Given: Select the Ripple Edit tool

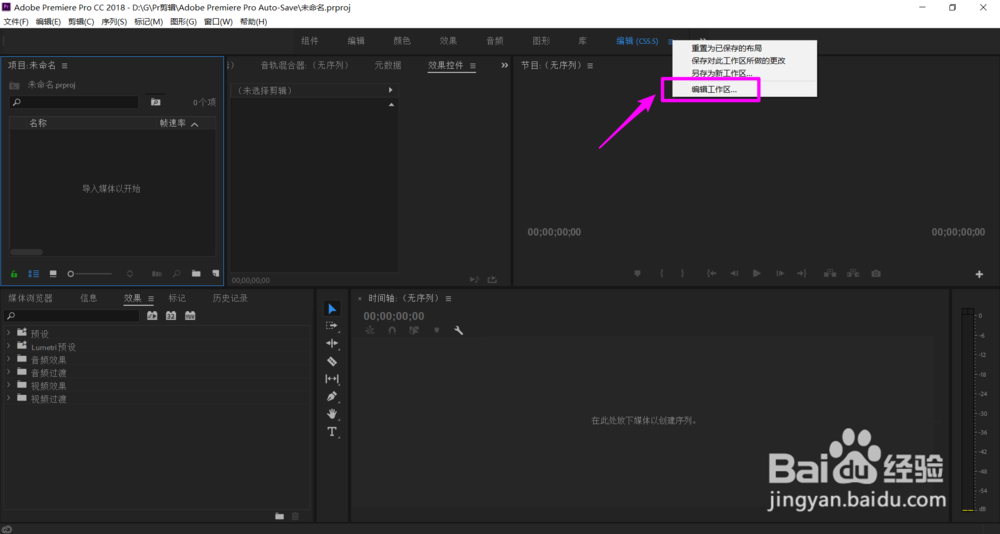Looking at the screenshot, I should pyautogui.click(x=332, y=343).
